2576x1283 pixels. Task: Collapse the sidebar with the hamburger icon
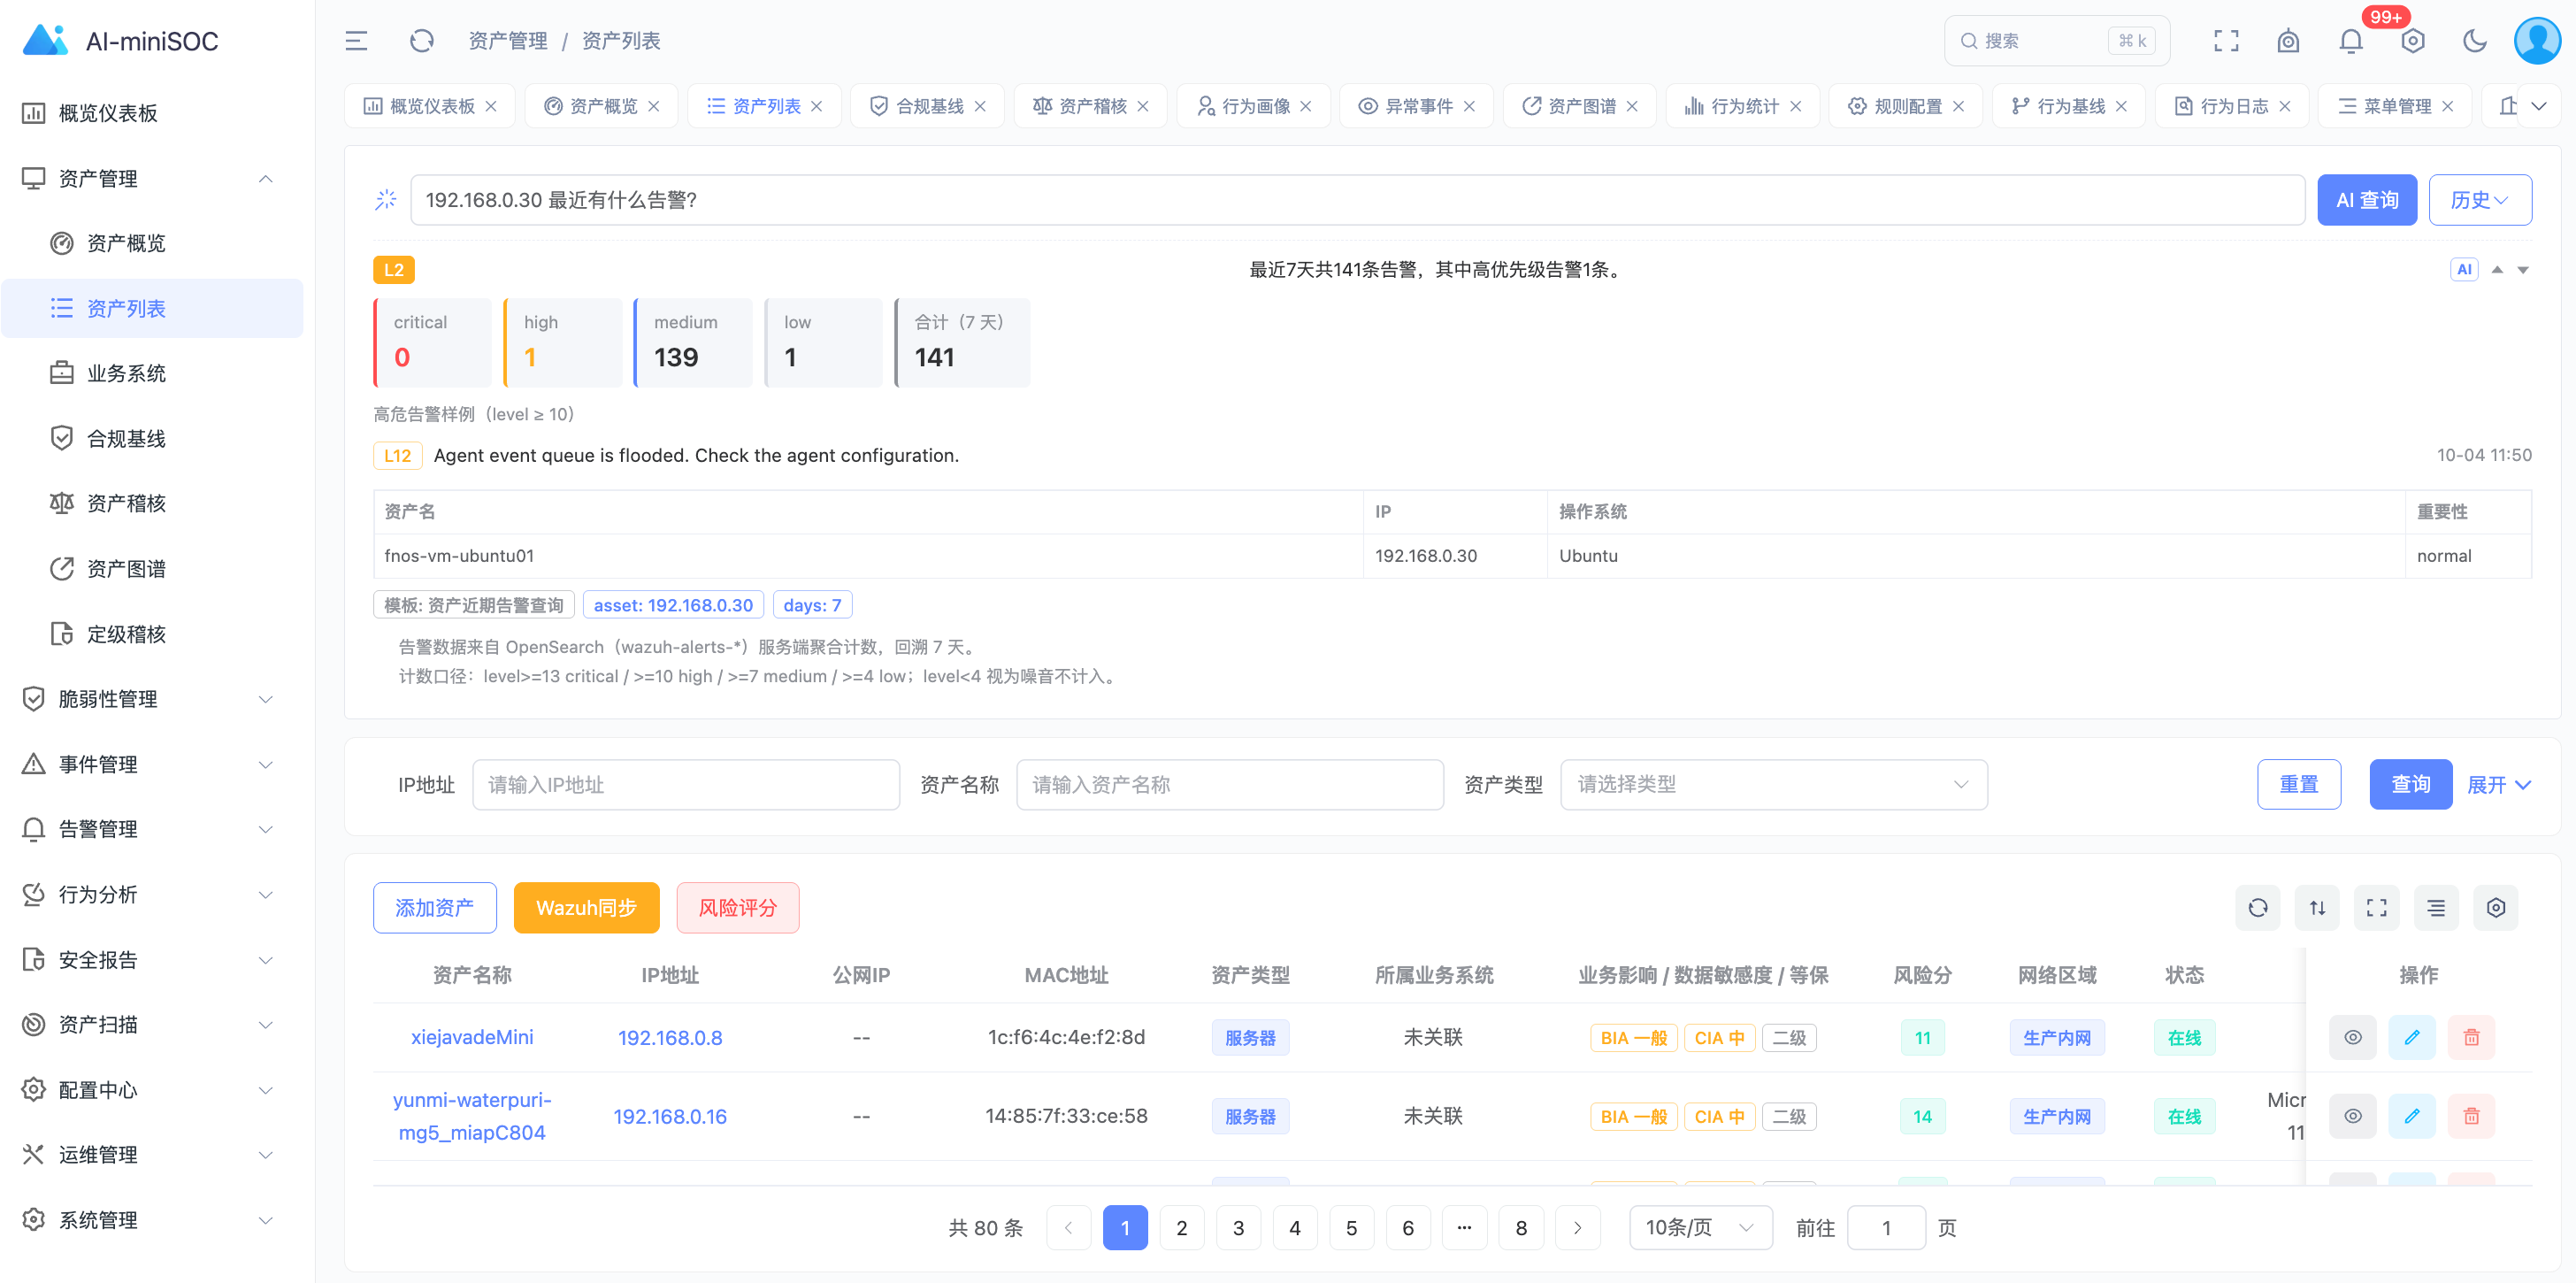356,41
